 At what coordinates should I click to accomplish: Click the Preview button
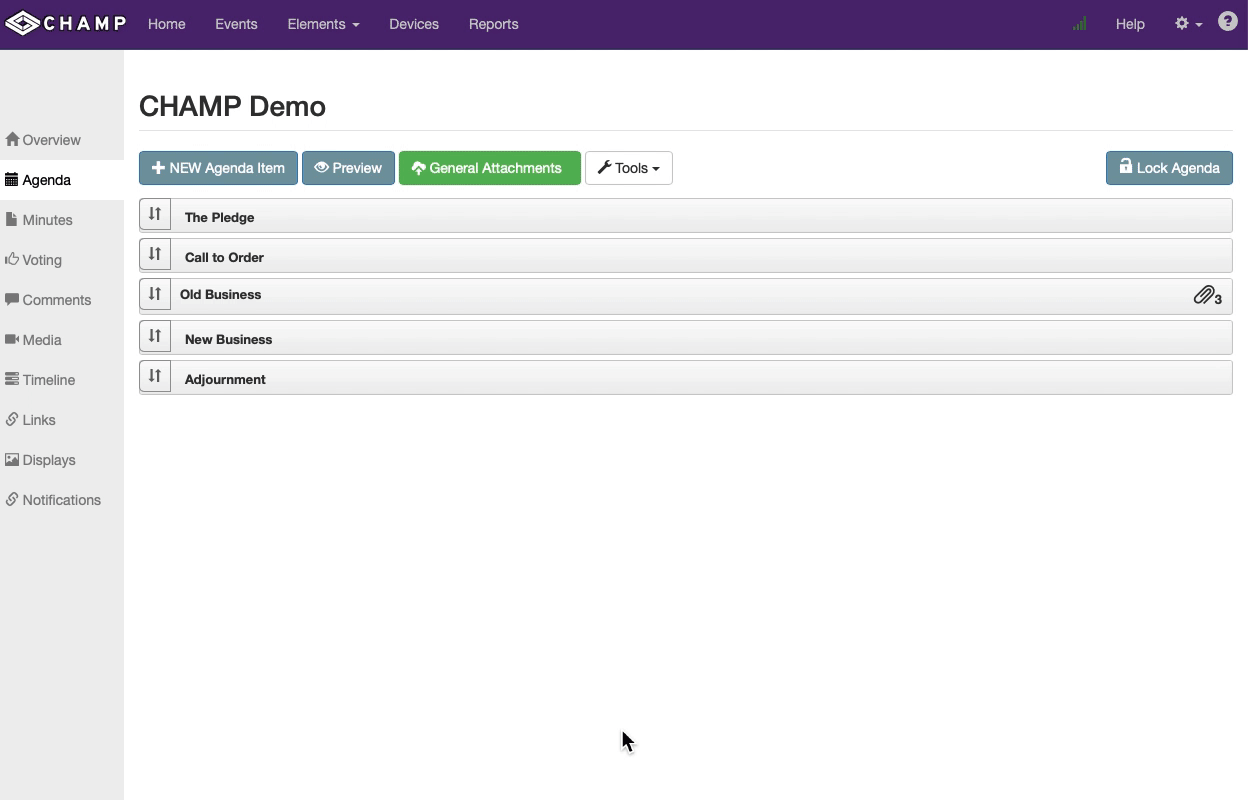click(348, 168)
